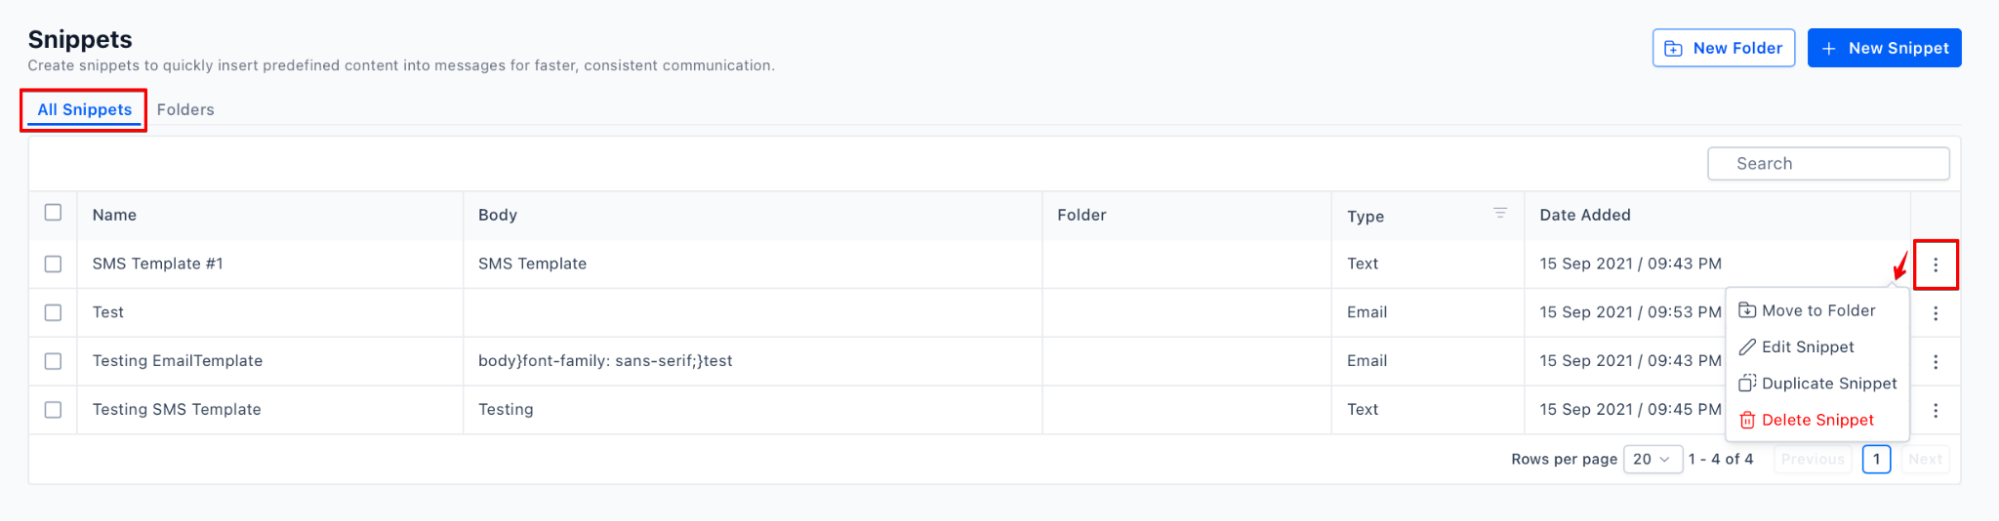This screenshot has height=521, width=1999.
Task: Click the New Folder button
Action: tap(1723, 48)
